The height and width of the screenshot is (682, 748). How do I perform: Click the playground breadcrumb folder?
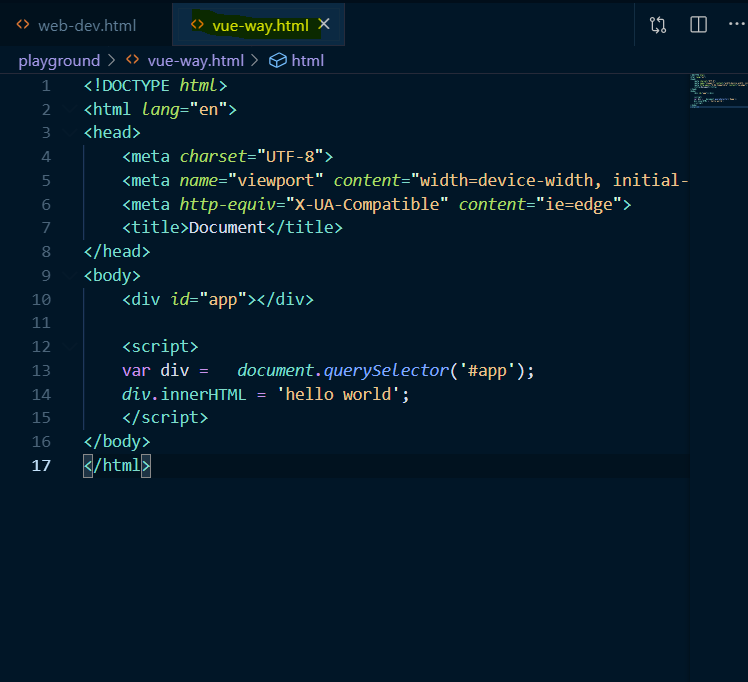point(59,61)
